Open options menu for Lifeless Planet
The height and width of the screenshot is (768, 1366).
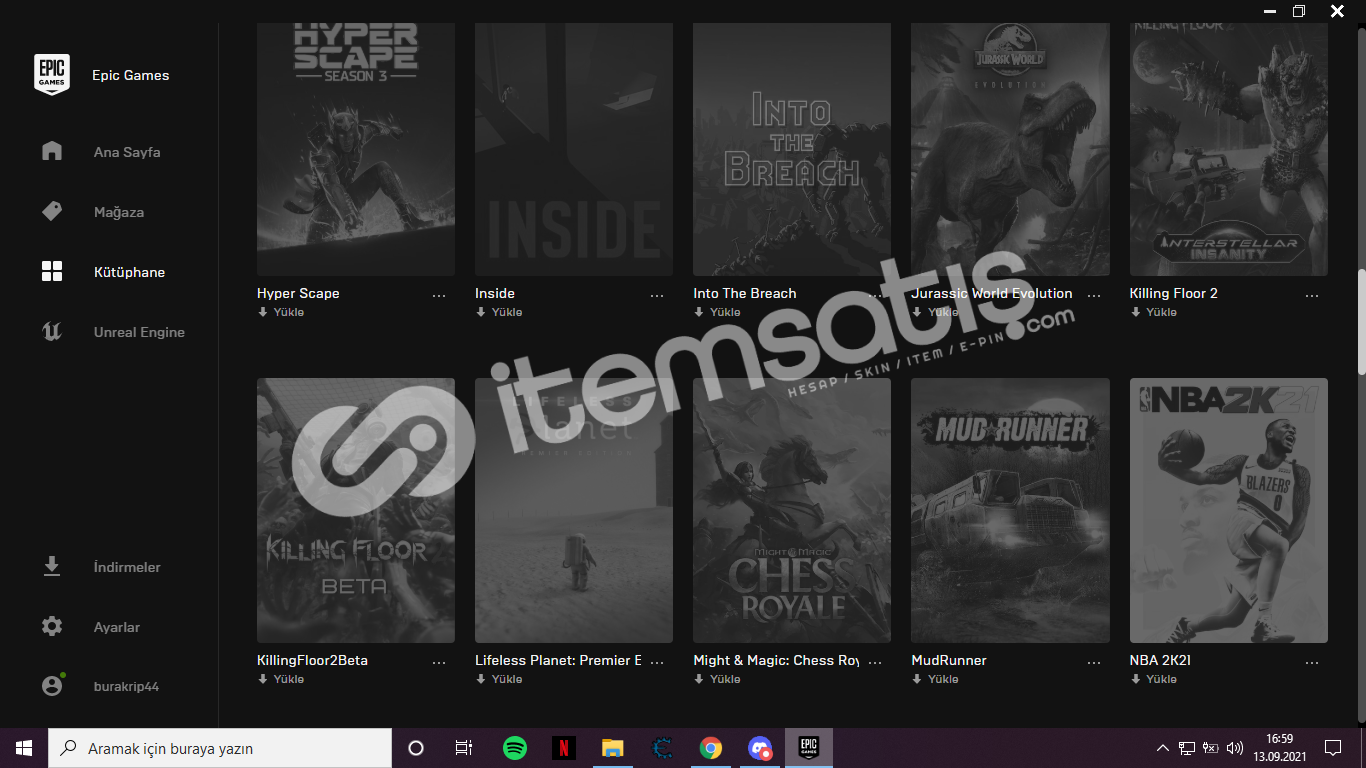tap(657, 662)
